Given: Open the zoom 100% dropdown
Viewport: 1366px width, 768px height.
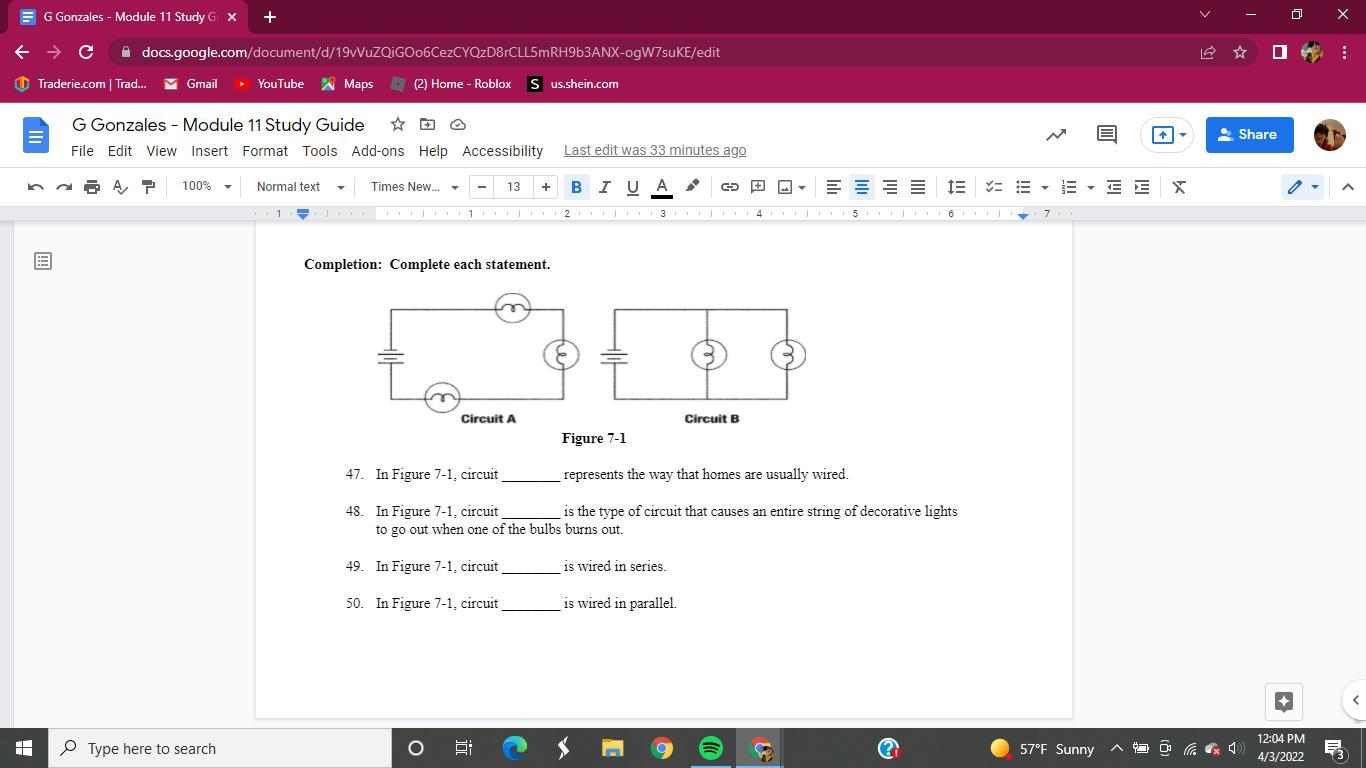Looking at the screenshot, I should pos(206,187).
